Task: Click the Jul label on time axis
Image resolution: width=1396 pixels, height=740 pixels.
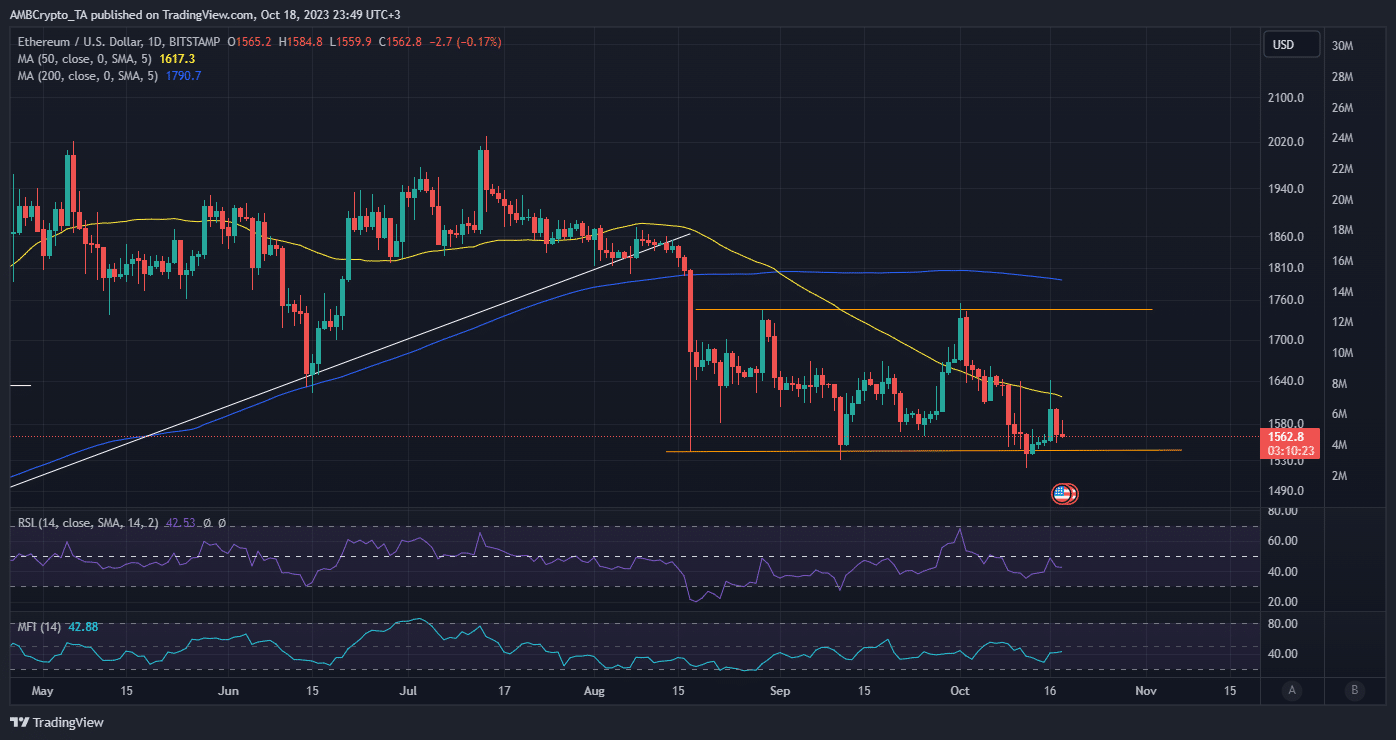Action: coord(408,690)
